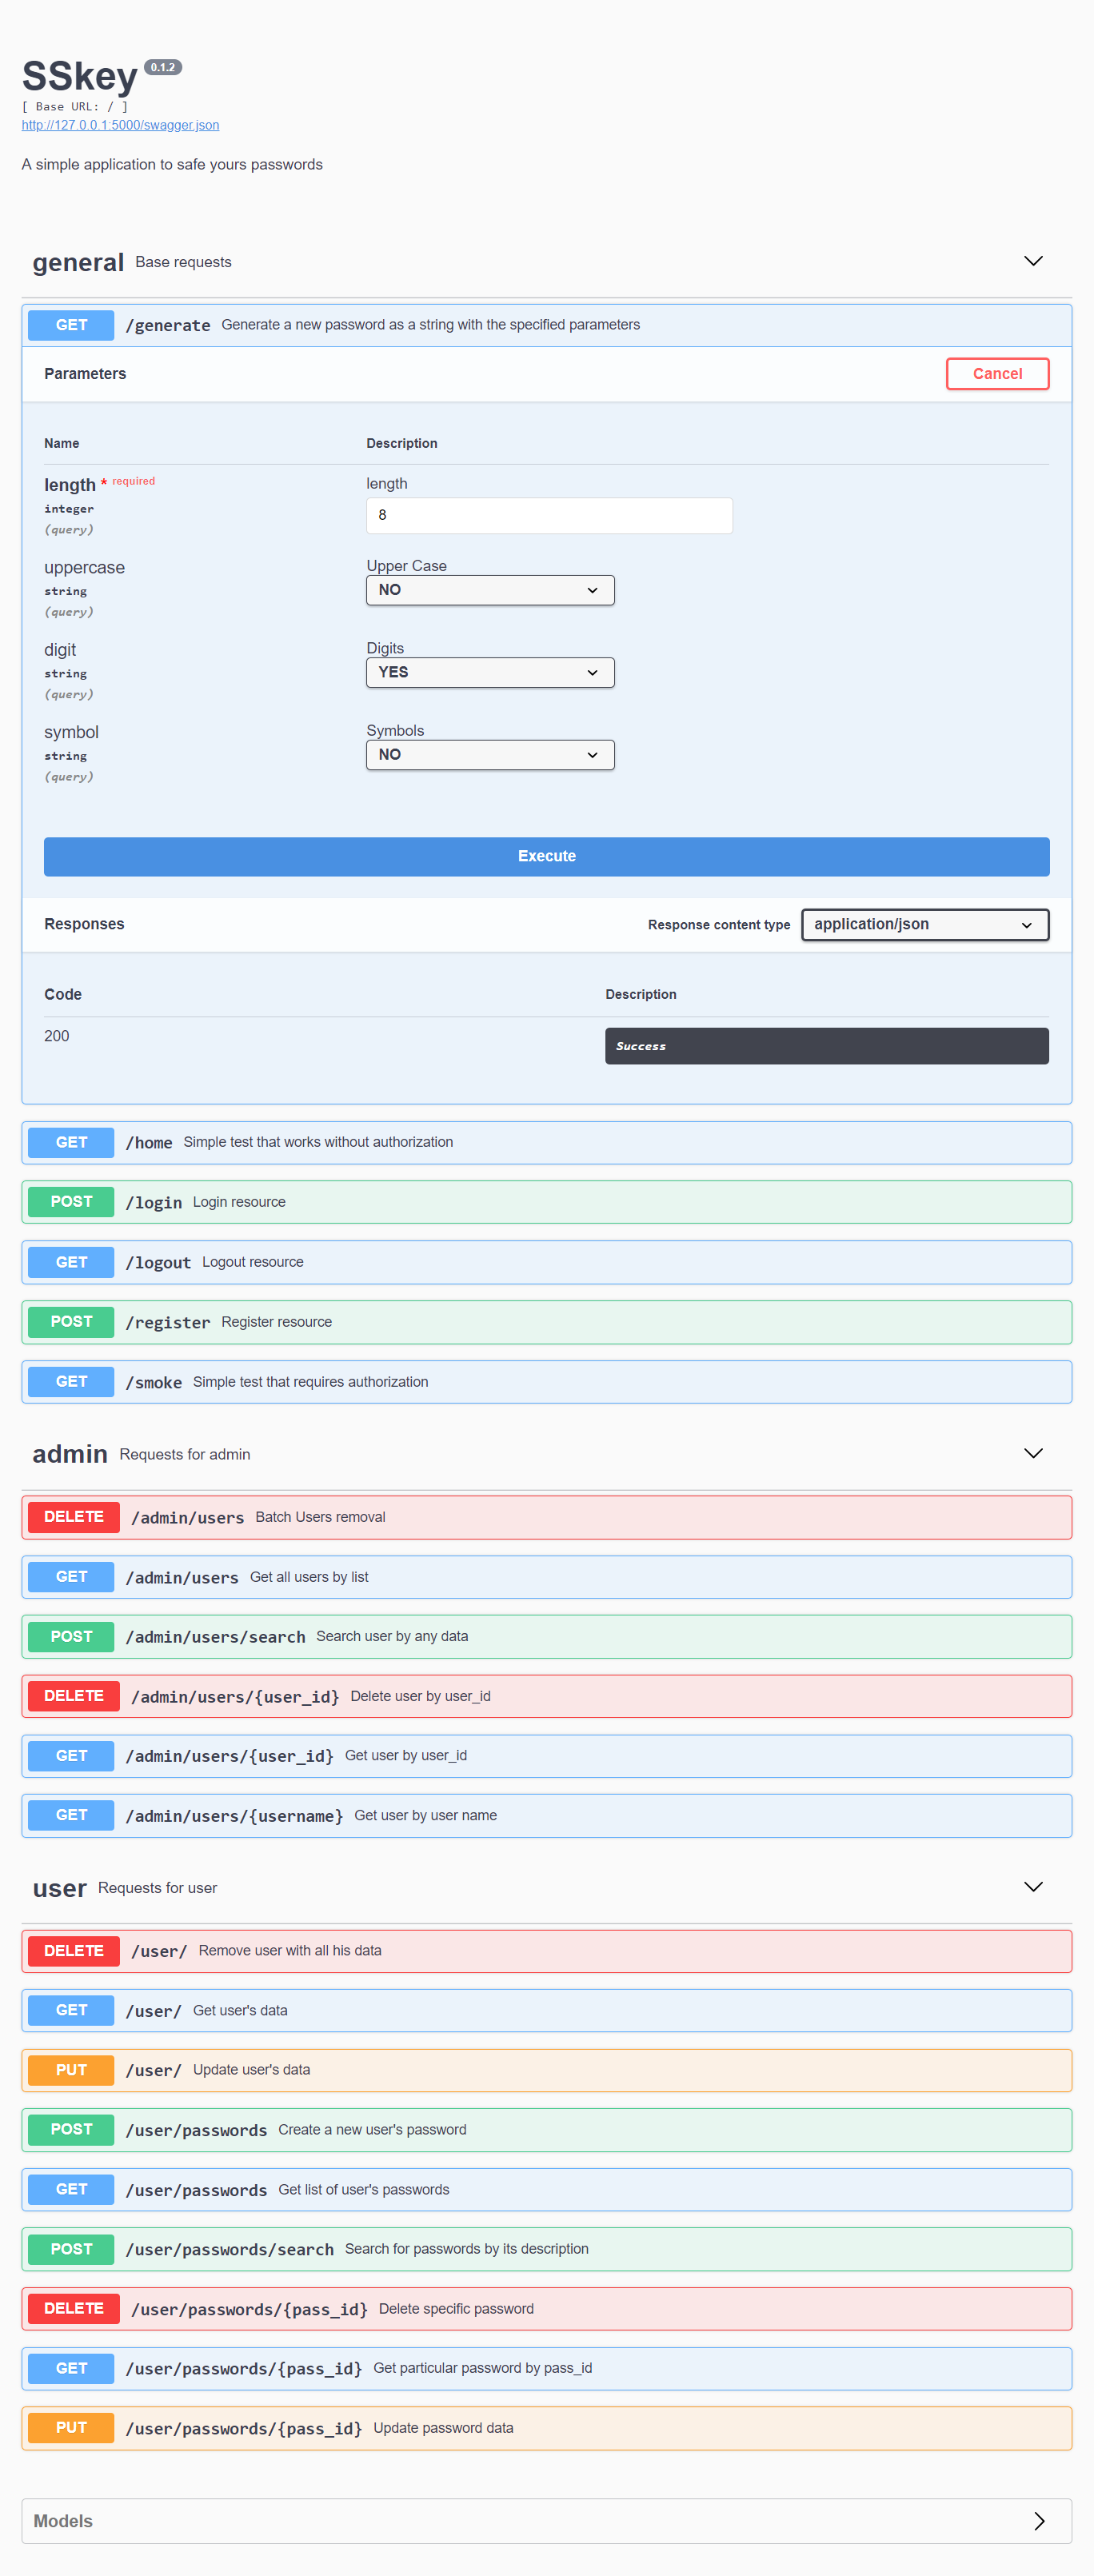This screenshot has width=1094, height=2576.
Task: Expand GET /user/passwords/{pass_id} operation
Action: [547, 2368]
